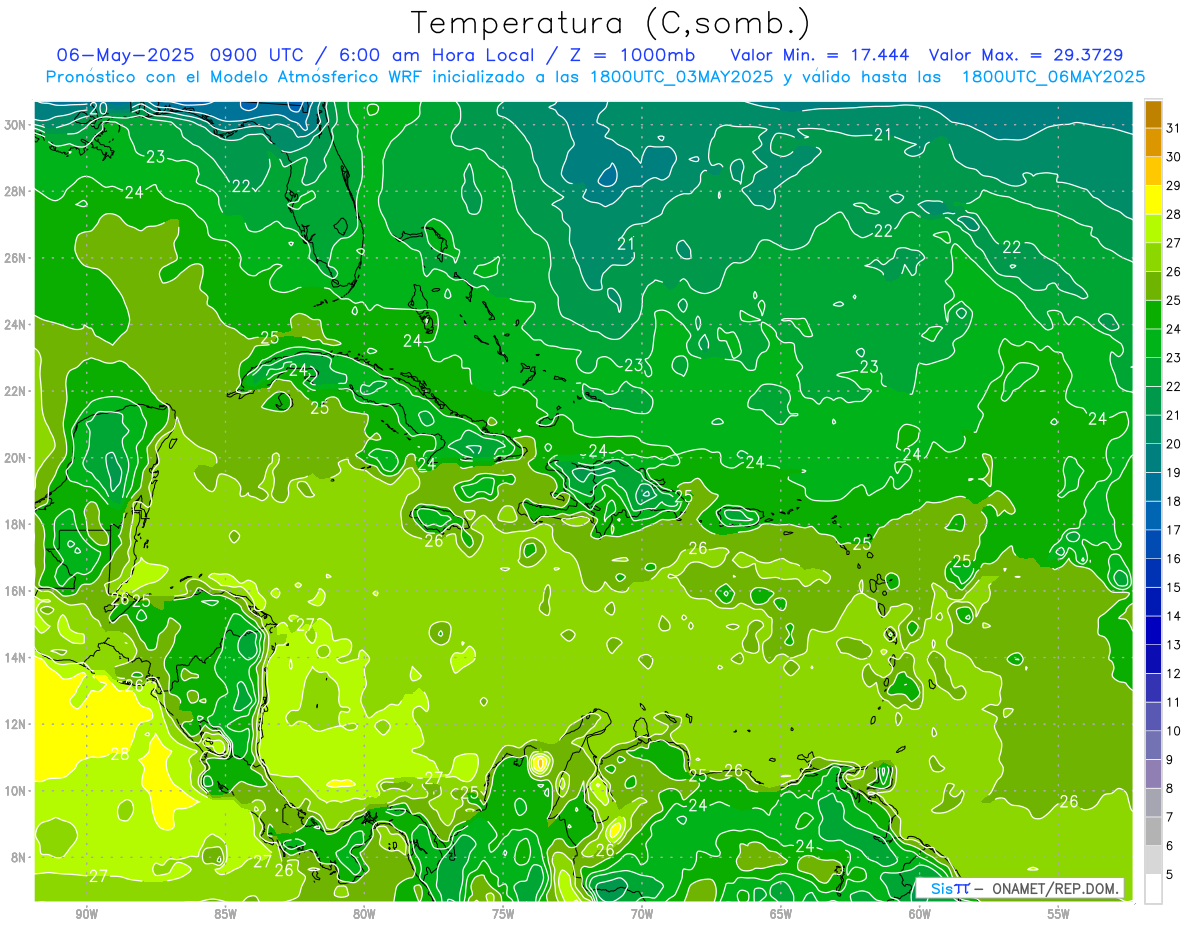The image size is (1200, 927).
Task: Click the colorbar scale label "12"
Action: pos(1174,673)
